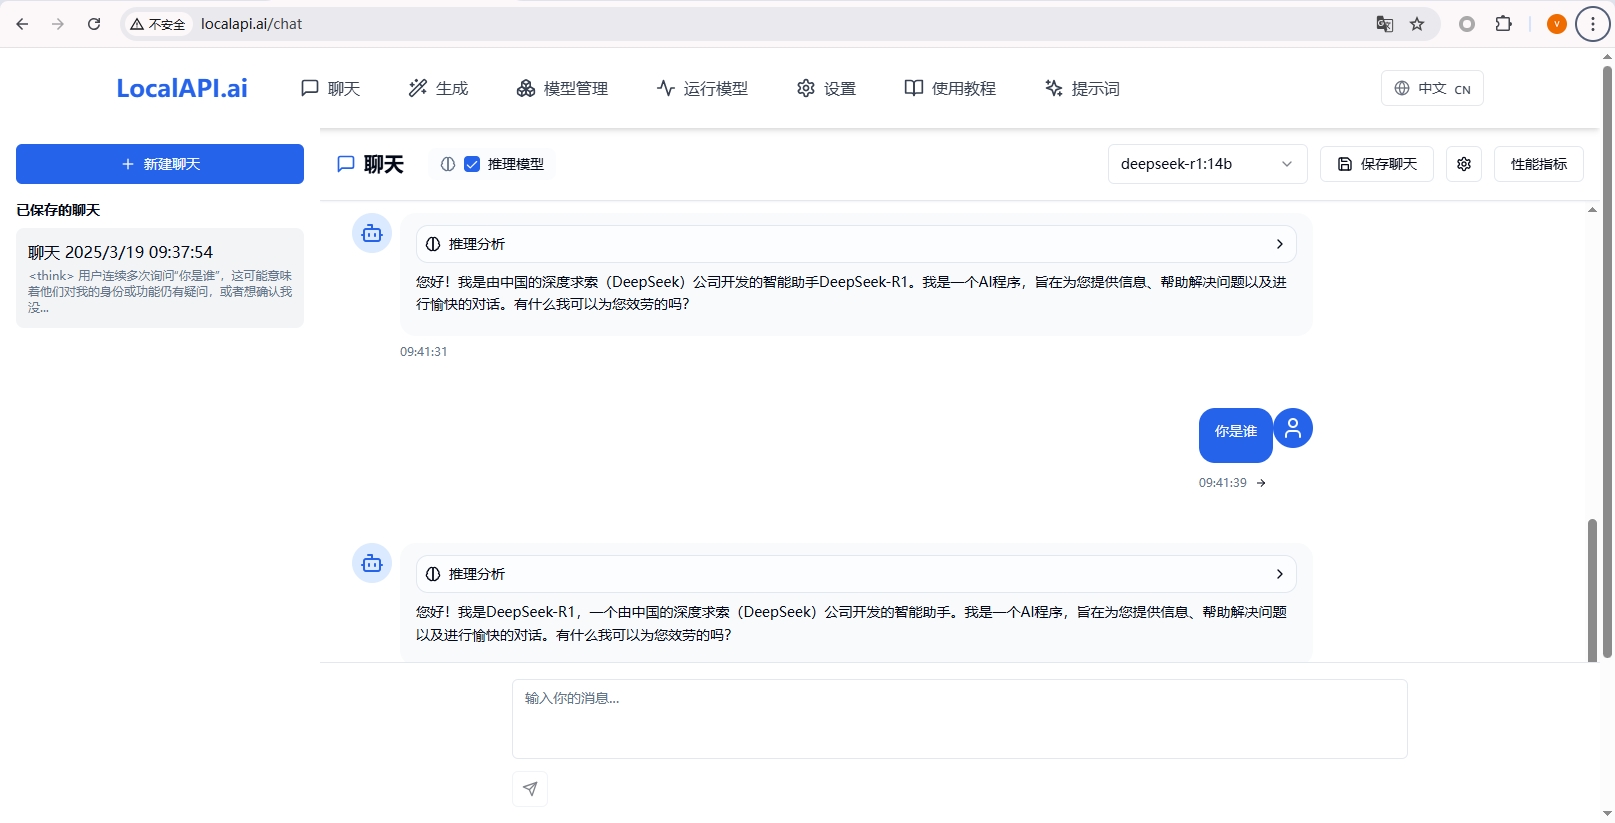This screenshot has height=823, width=1615.
Task: Go back to the previous browser page
Action: [x=22, y=24]
